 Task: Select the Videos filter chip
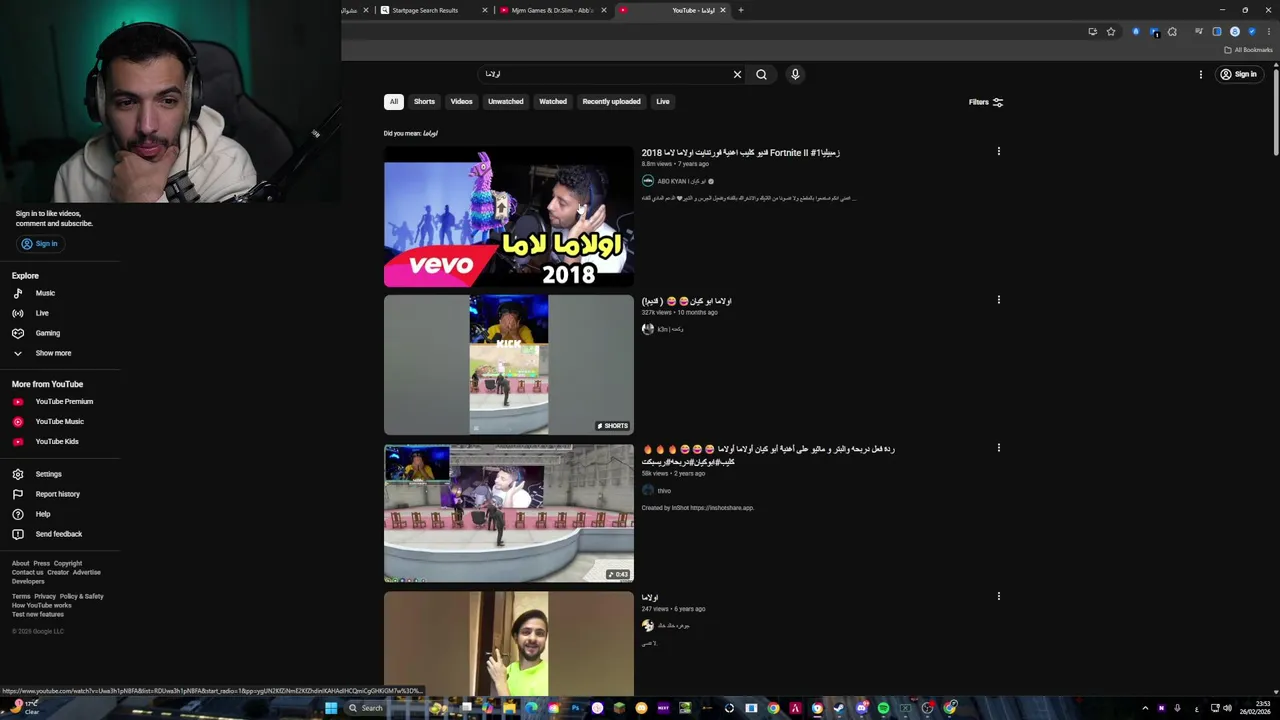[461, 101]
